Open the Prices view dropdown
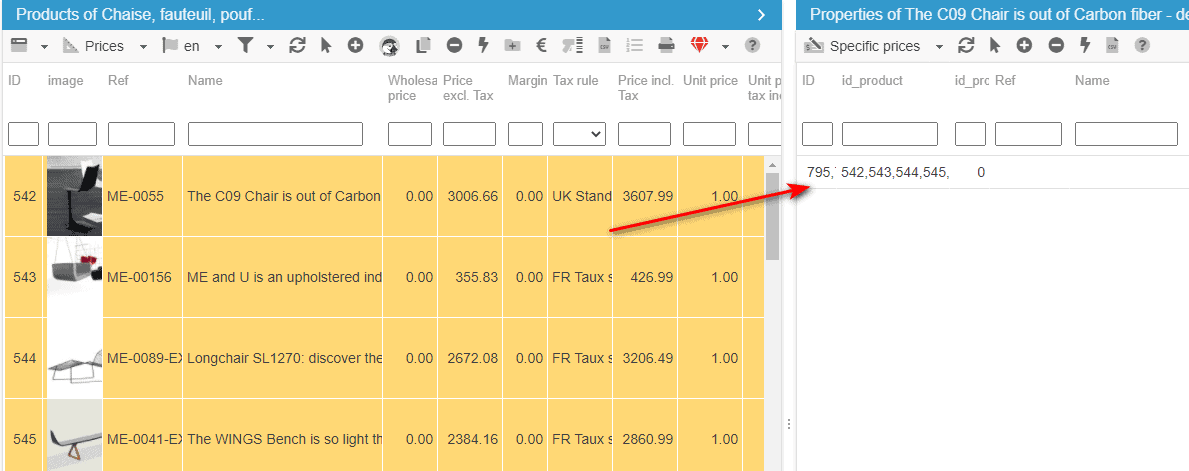Image resolution: width=1189 pixels, height=471 pixels. 143,47
